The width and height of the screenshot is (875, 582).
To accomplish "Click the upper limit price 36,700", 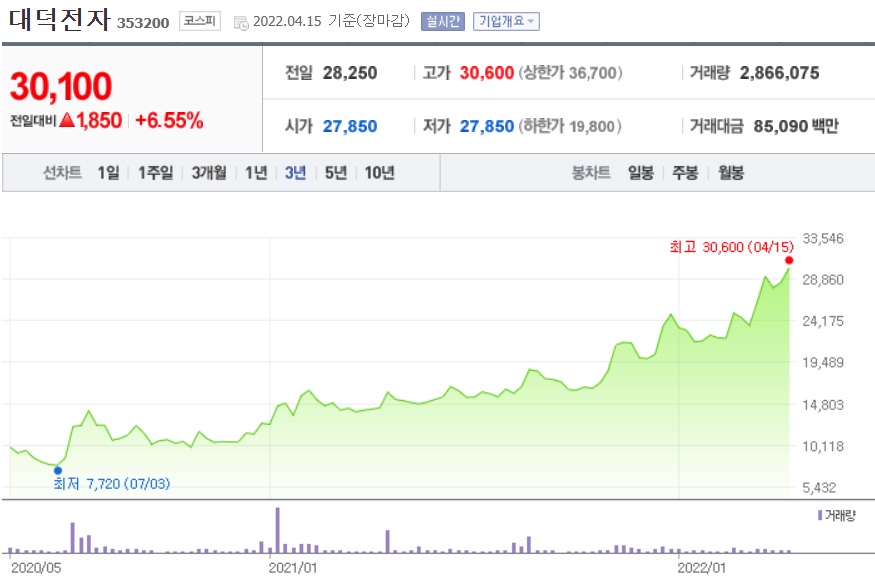I will 592,73.
